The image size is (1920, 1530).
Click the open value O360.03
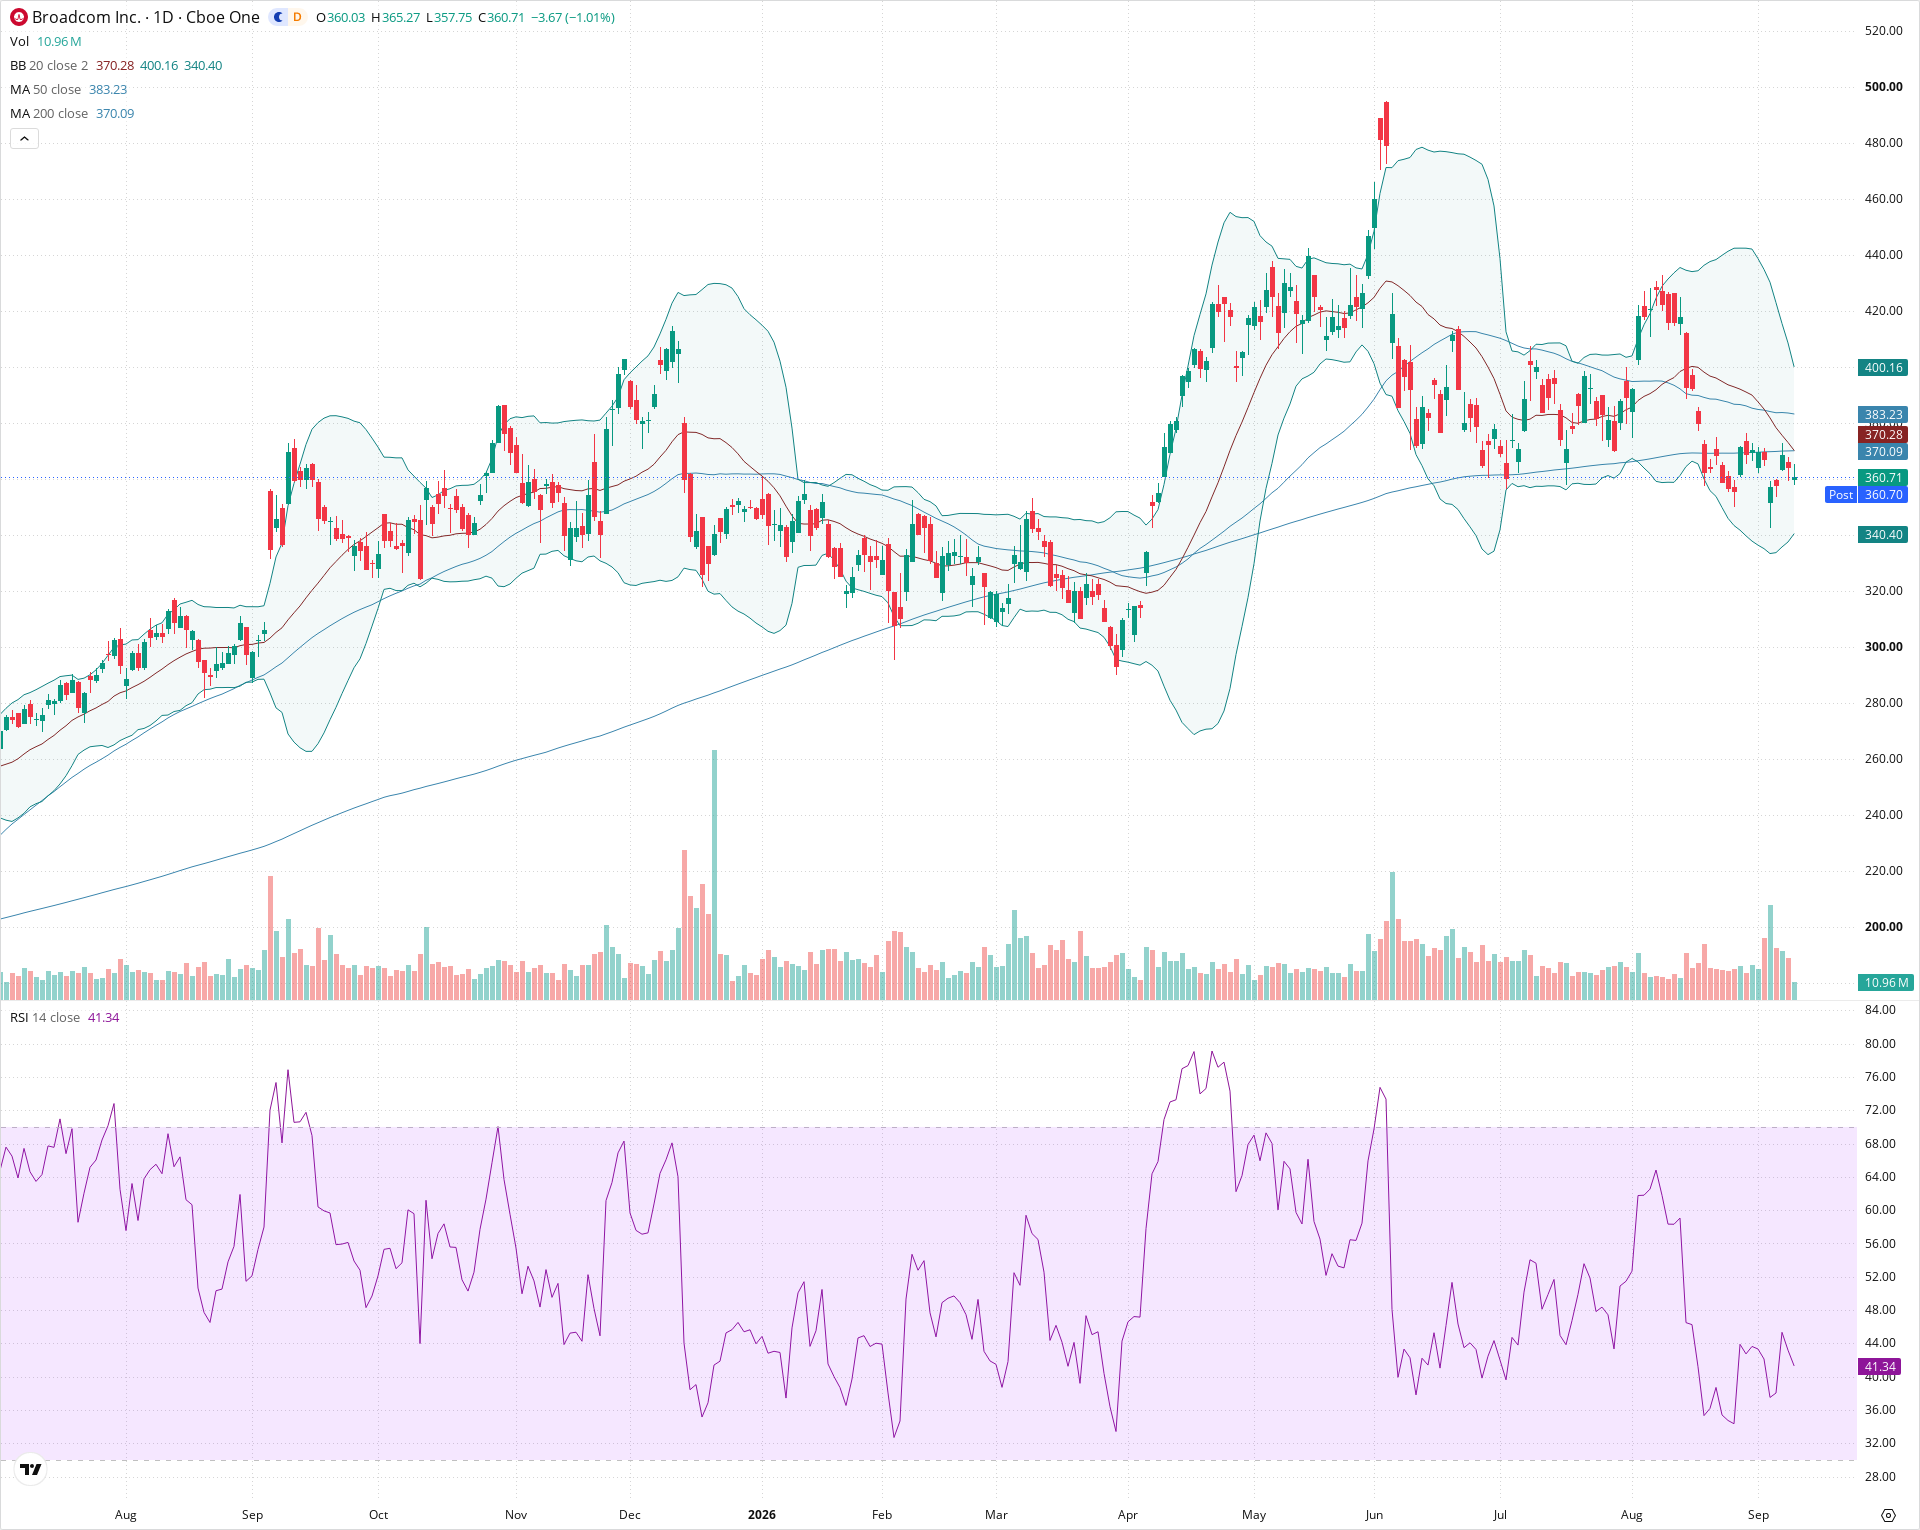[x=341, y=18]
